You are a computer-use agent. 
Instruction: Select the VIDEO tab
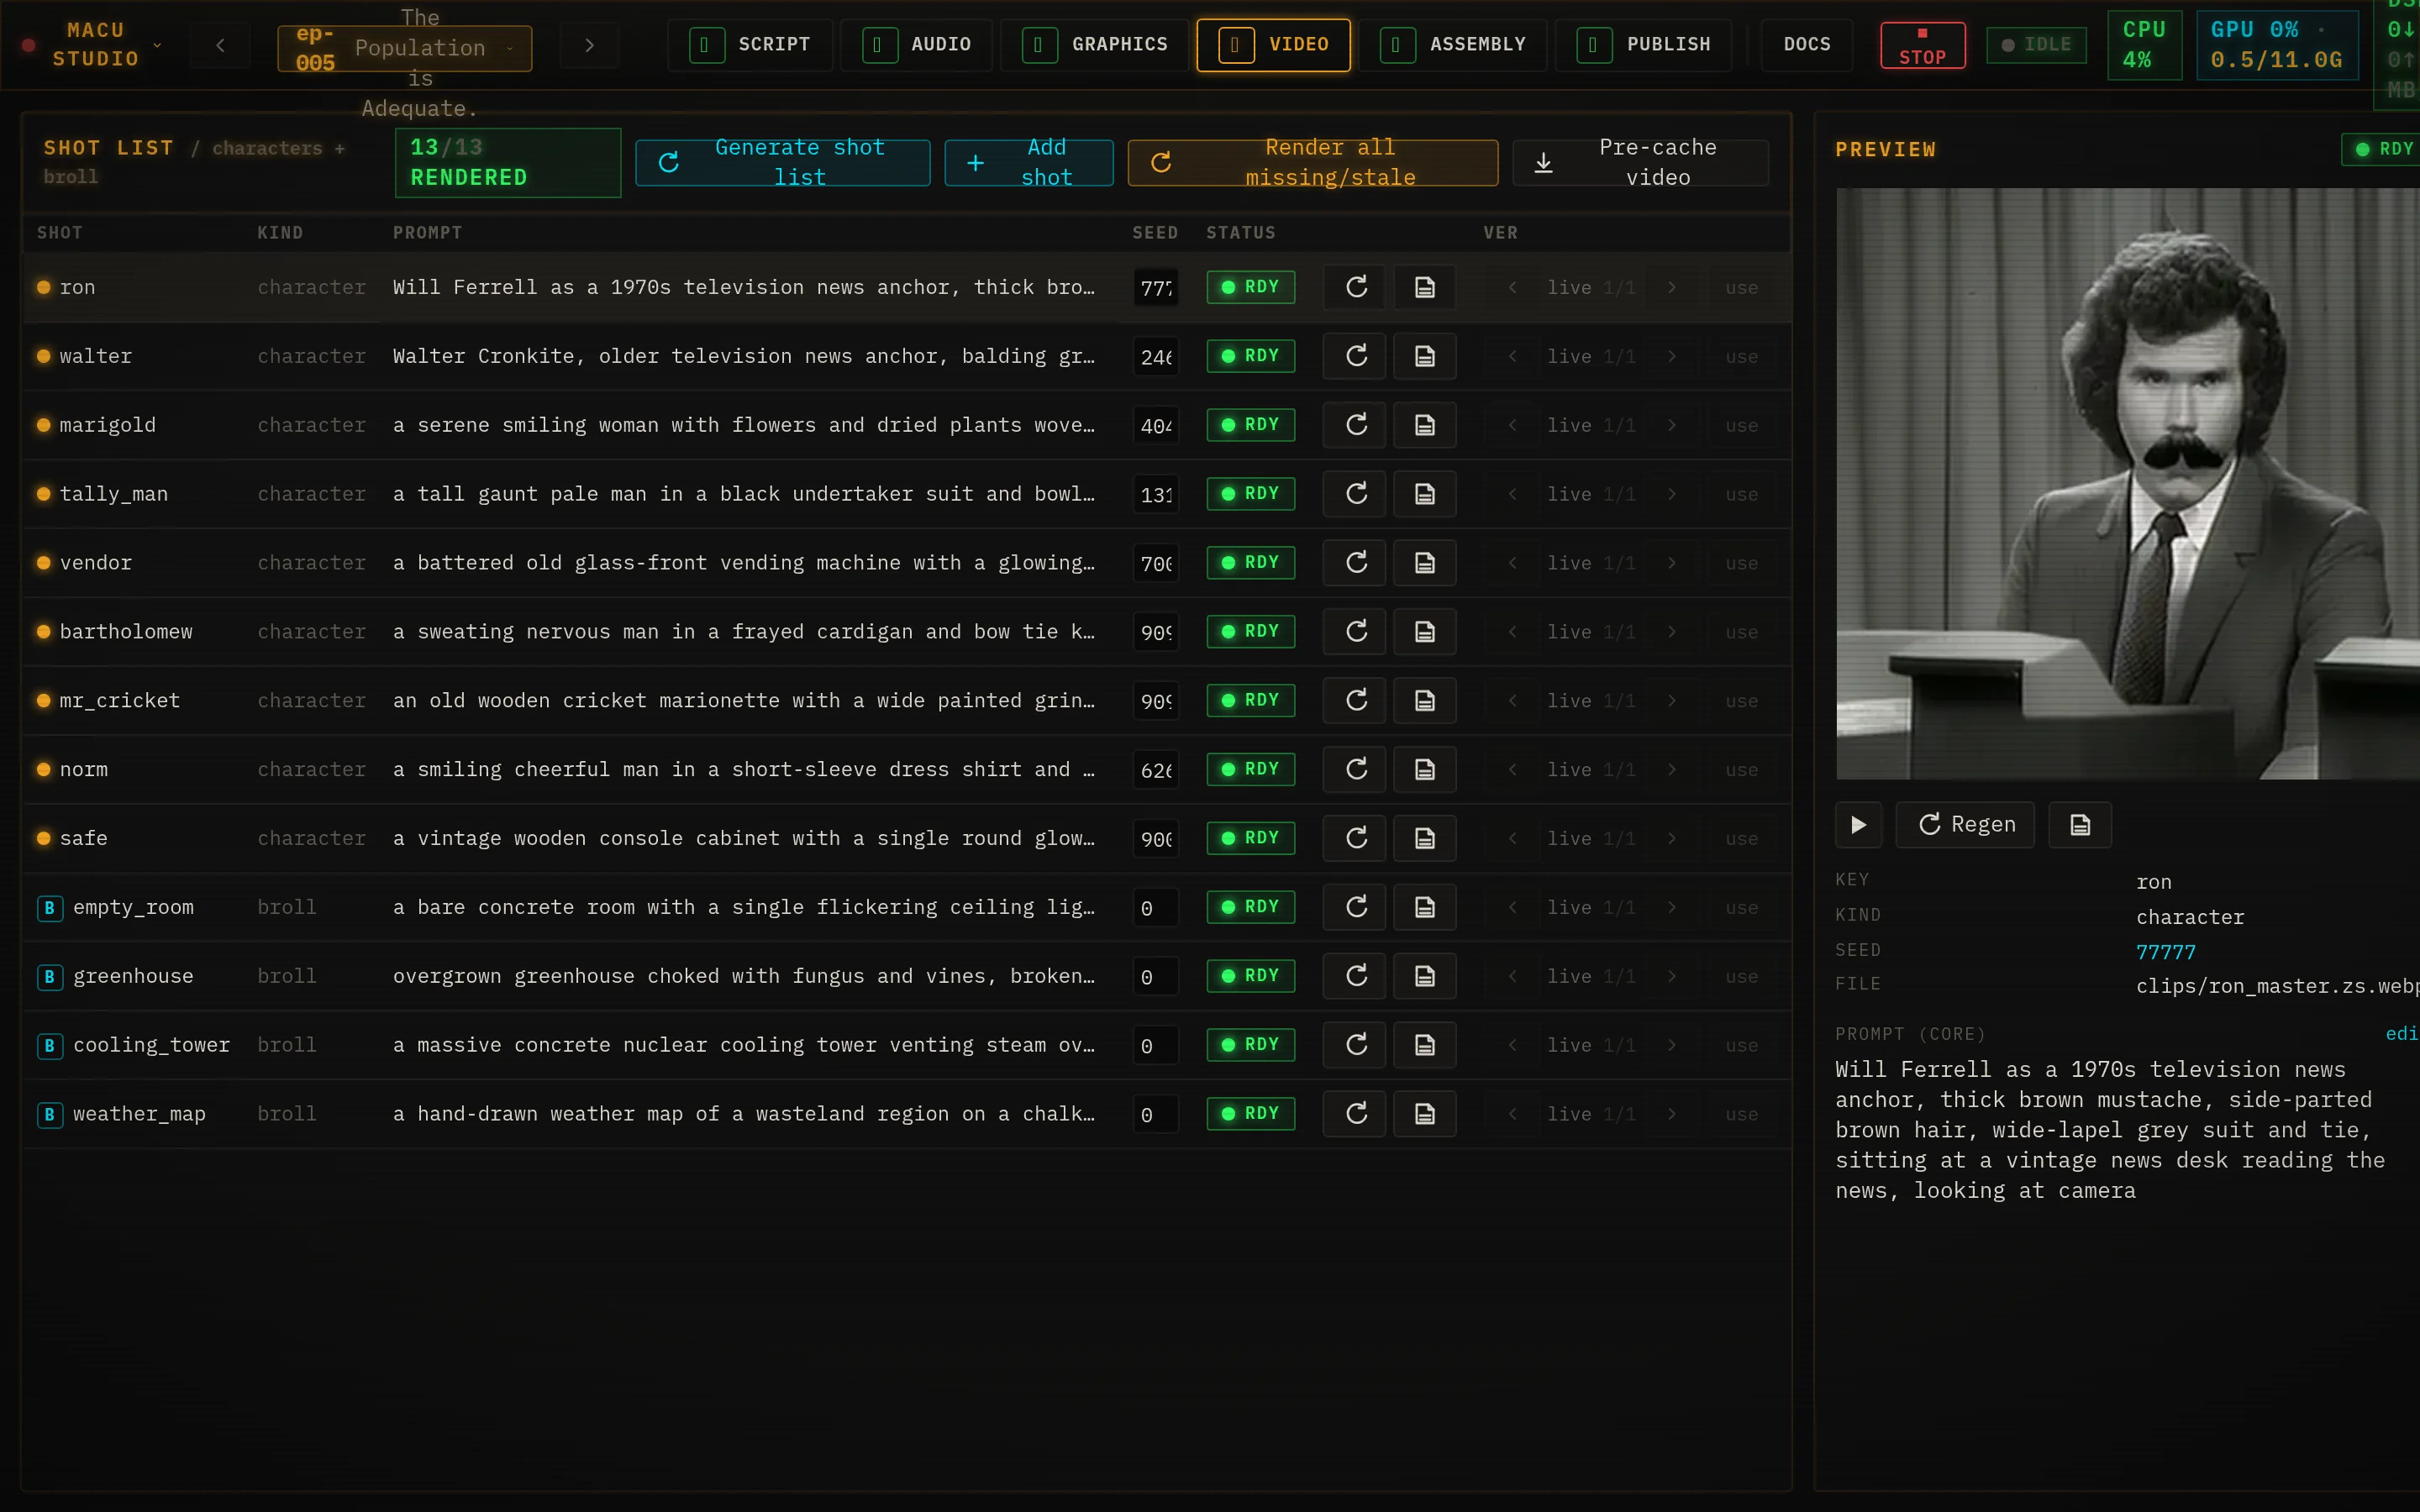[x=1273, y=45]
